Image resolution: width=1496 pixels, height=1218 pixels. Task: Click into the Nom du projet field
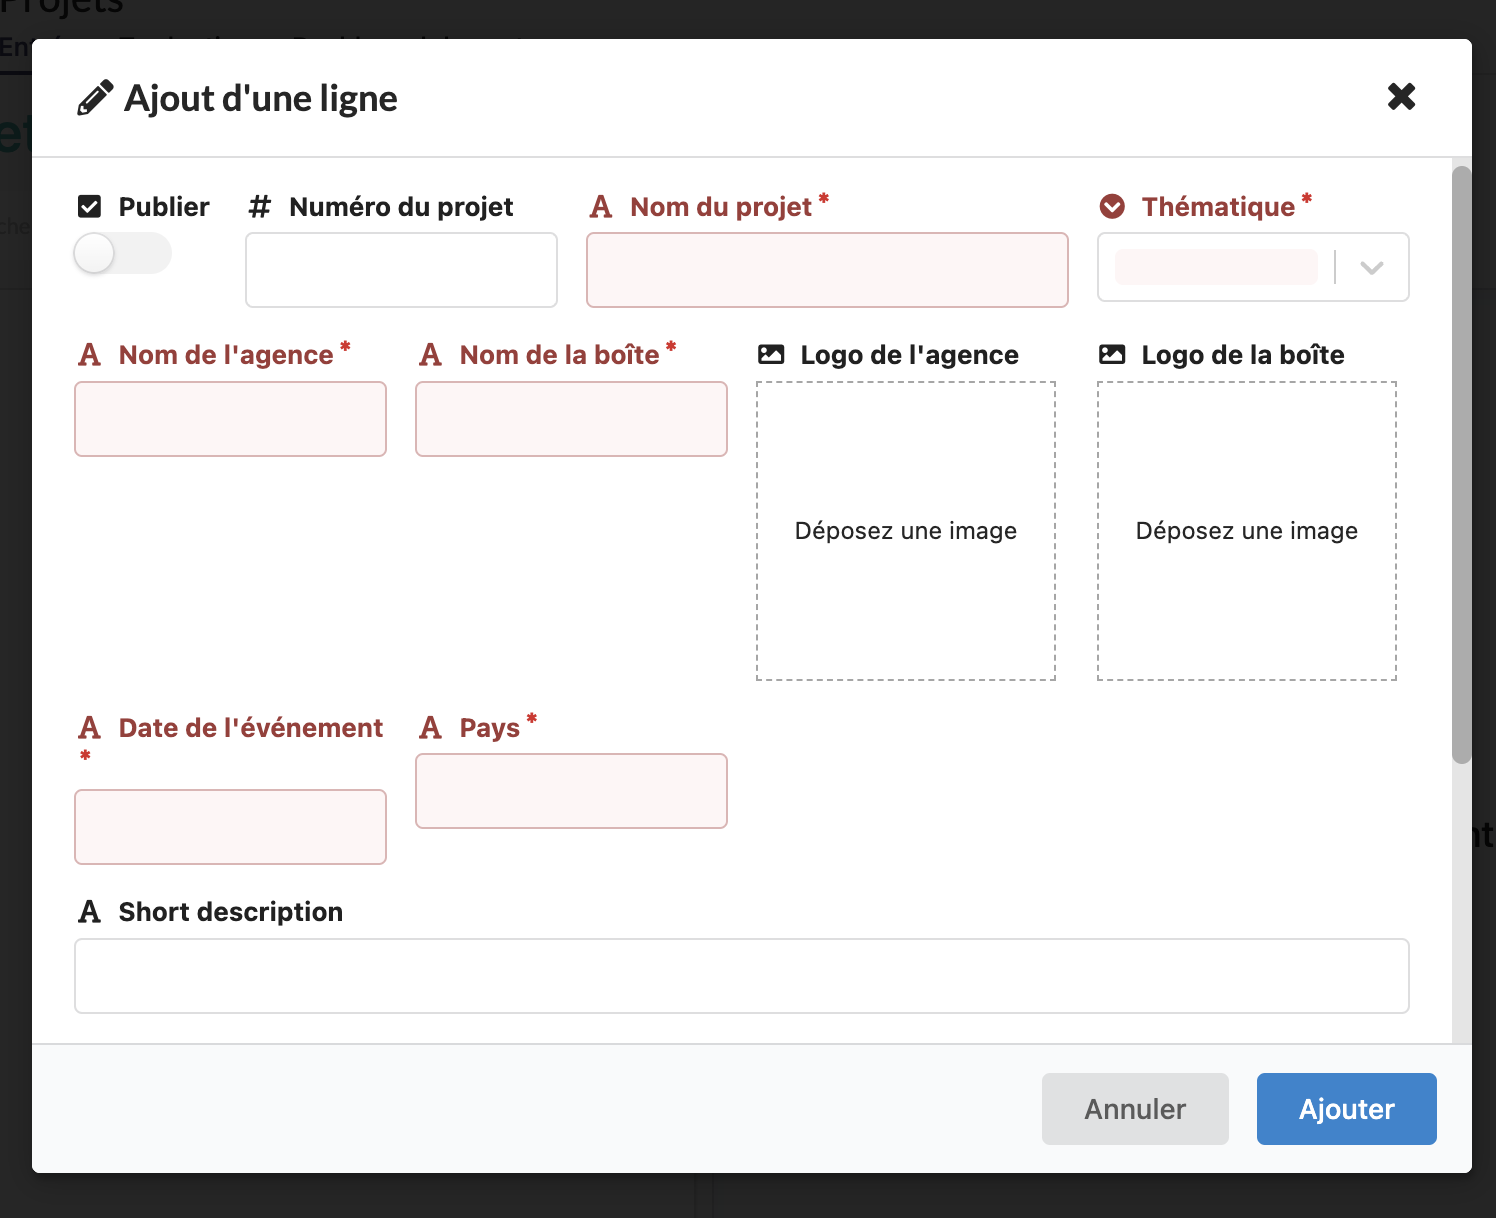point(827,270)
